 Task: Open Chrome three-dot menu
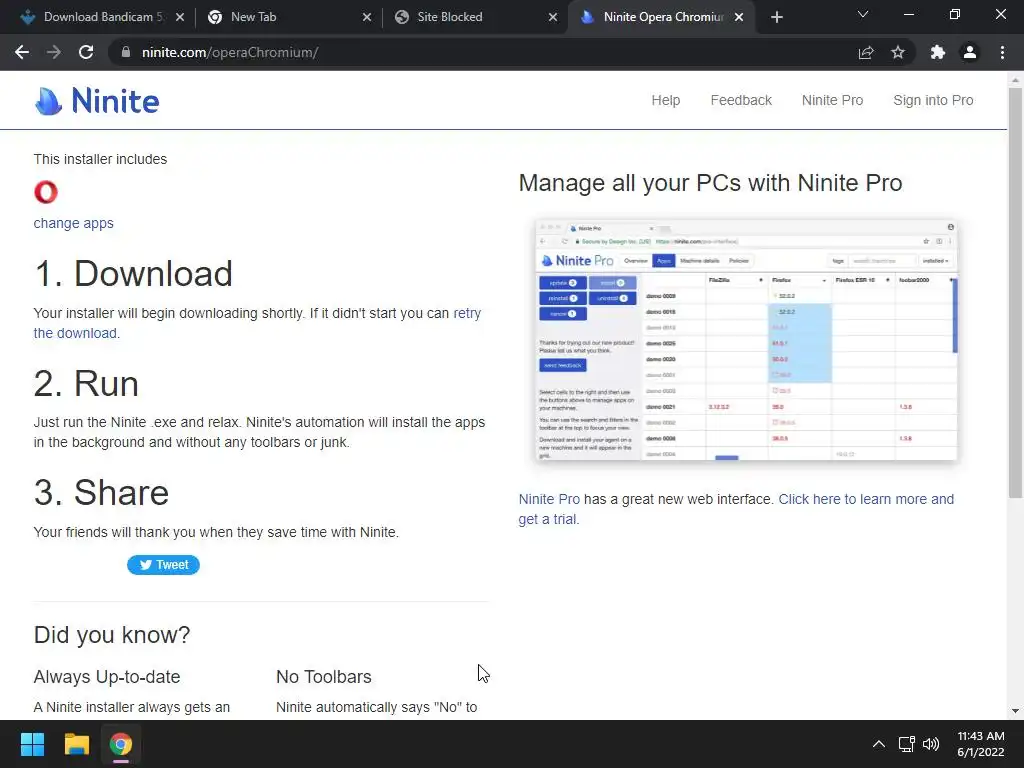[x=1002, y=52]
